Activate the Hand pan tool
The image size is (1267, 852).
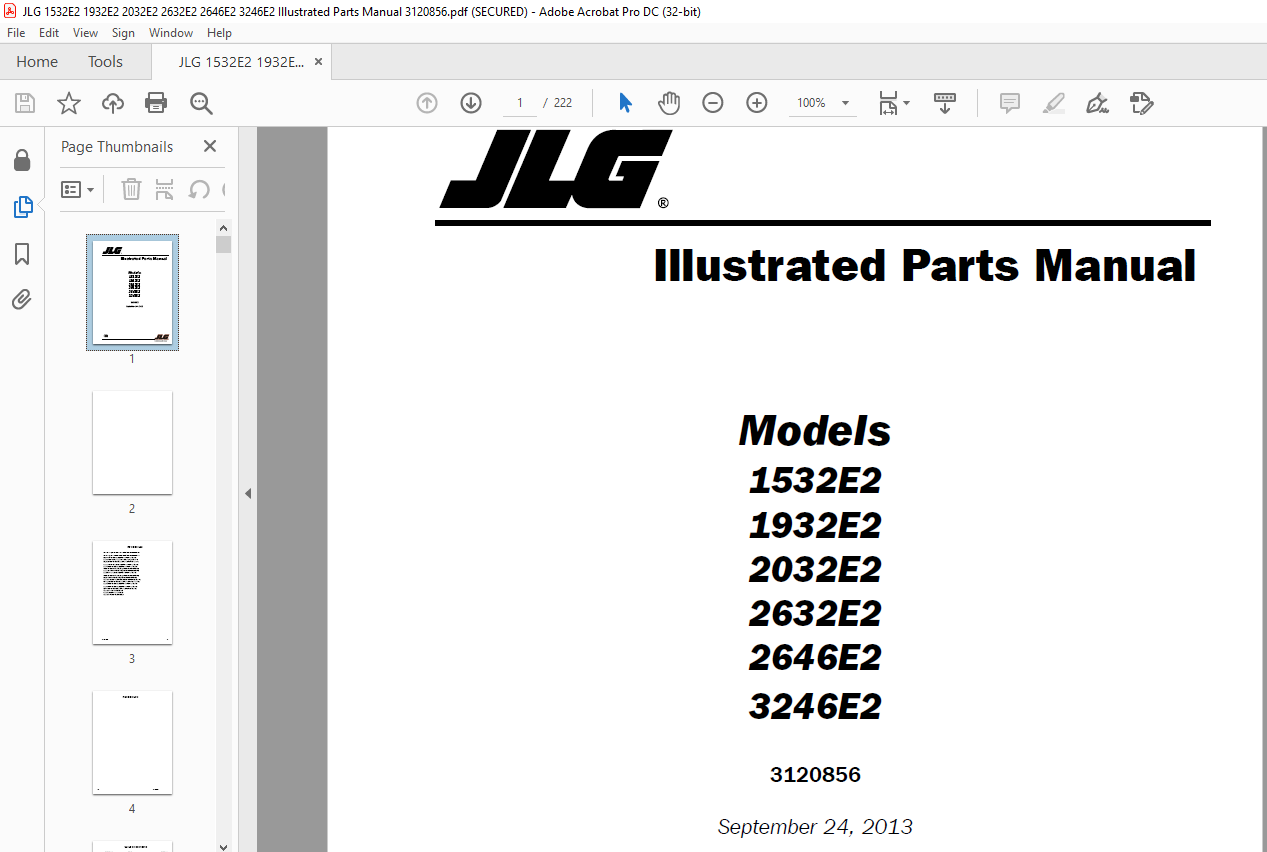click(669, 103)
